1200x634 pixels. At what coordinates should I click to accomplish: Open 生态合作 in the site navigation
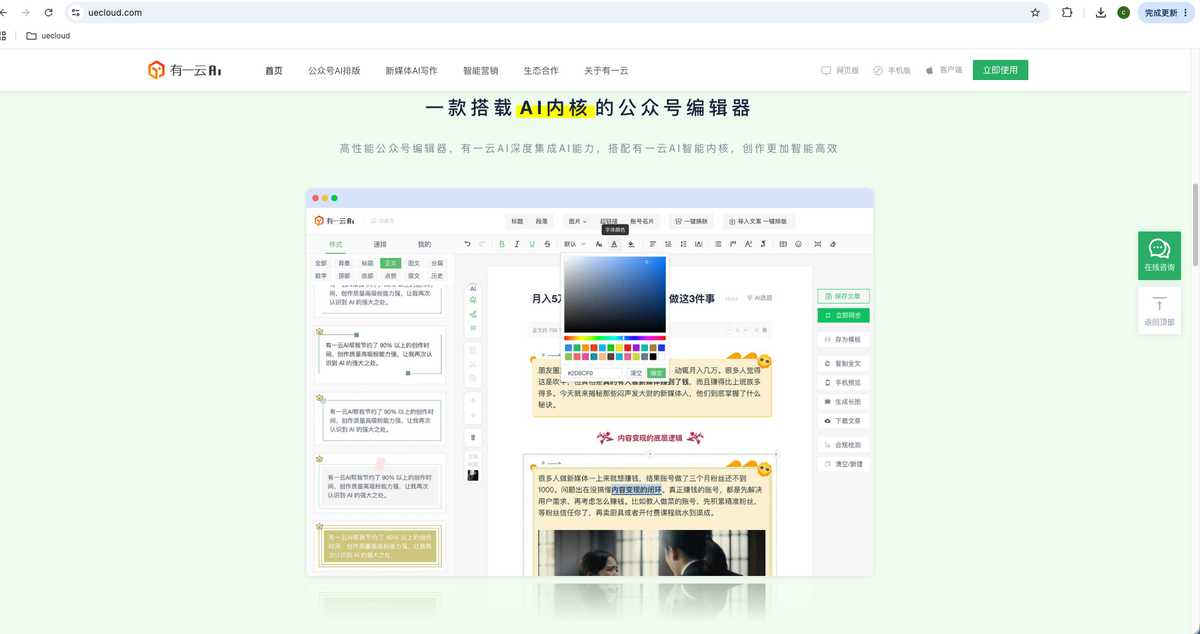tap(541, 71)
